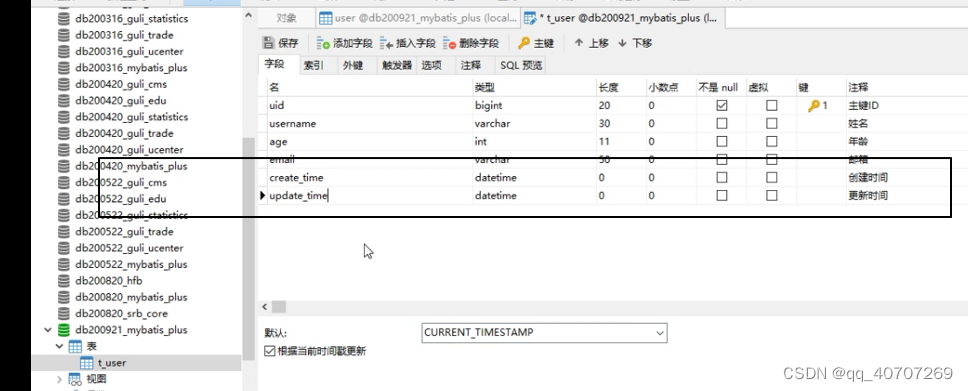This screenshot has height=391, width=968.
Task: Click Move Up (上移) arrow button
Action: [x=591, y=43]
